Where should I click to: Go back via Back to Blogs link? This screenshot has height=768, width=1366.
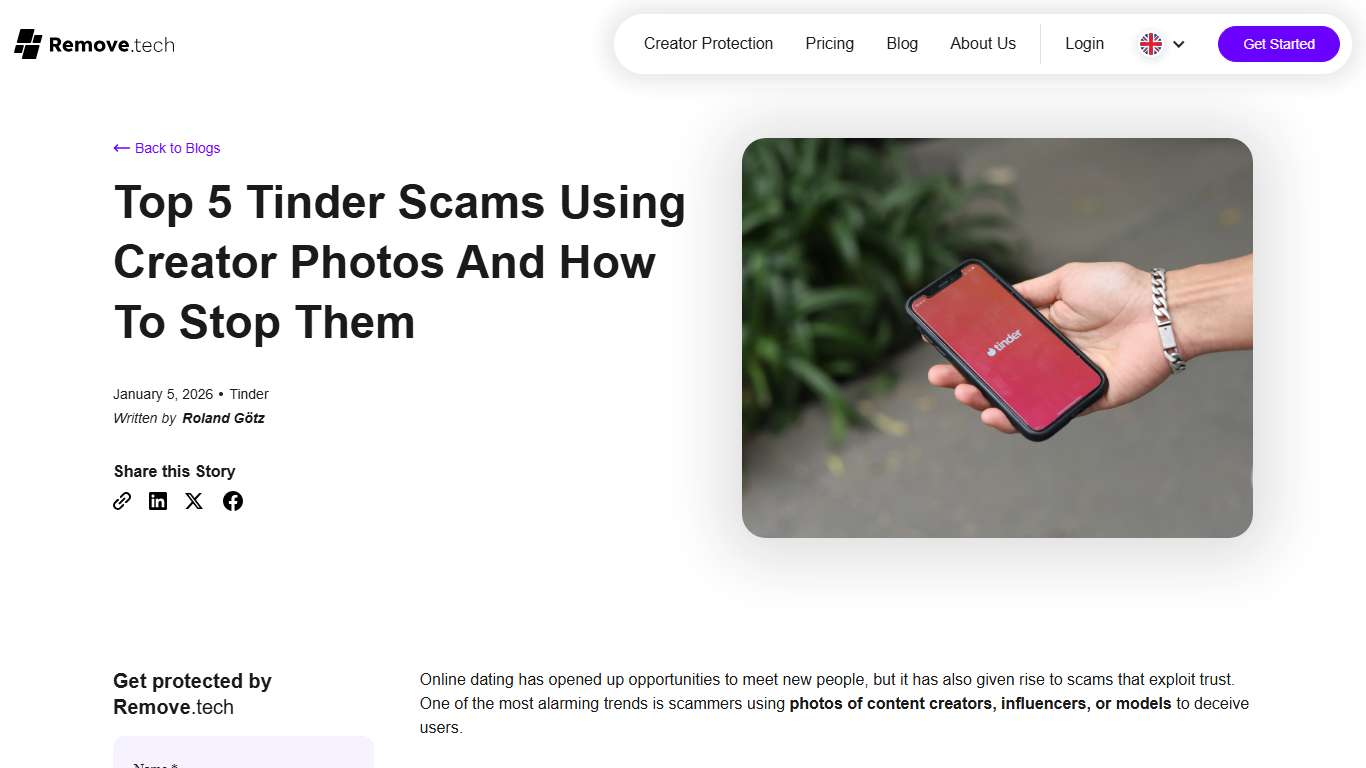point(167,148)
